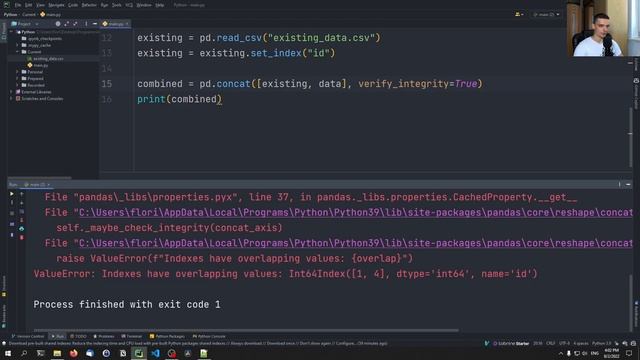
Task: Expand the Prepared folder
Action: (18, 78)
